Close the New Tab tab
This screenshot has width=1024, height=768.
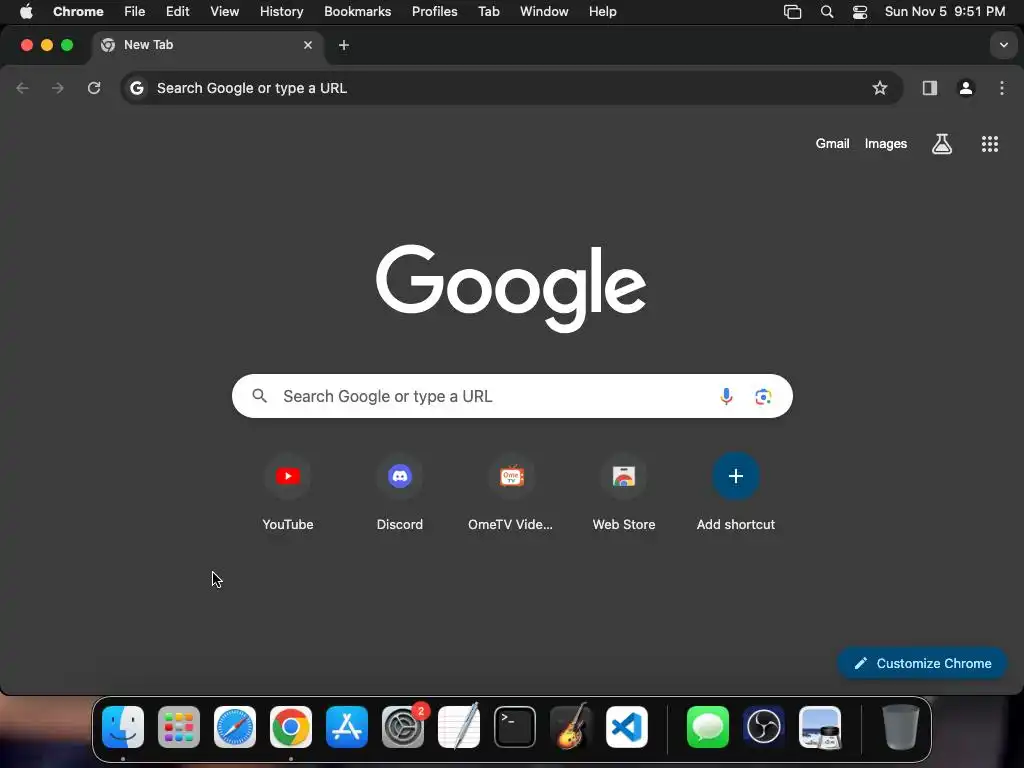(308, 45)
